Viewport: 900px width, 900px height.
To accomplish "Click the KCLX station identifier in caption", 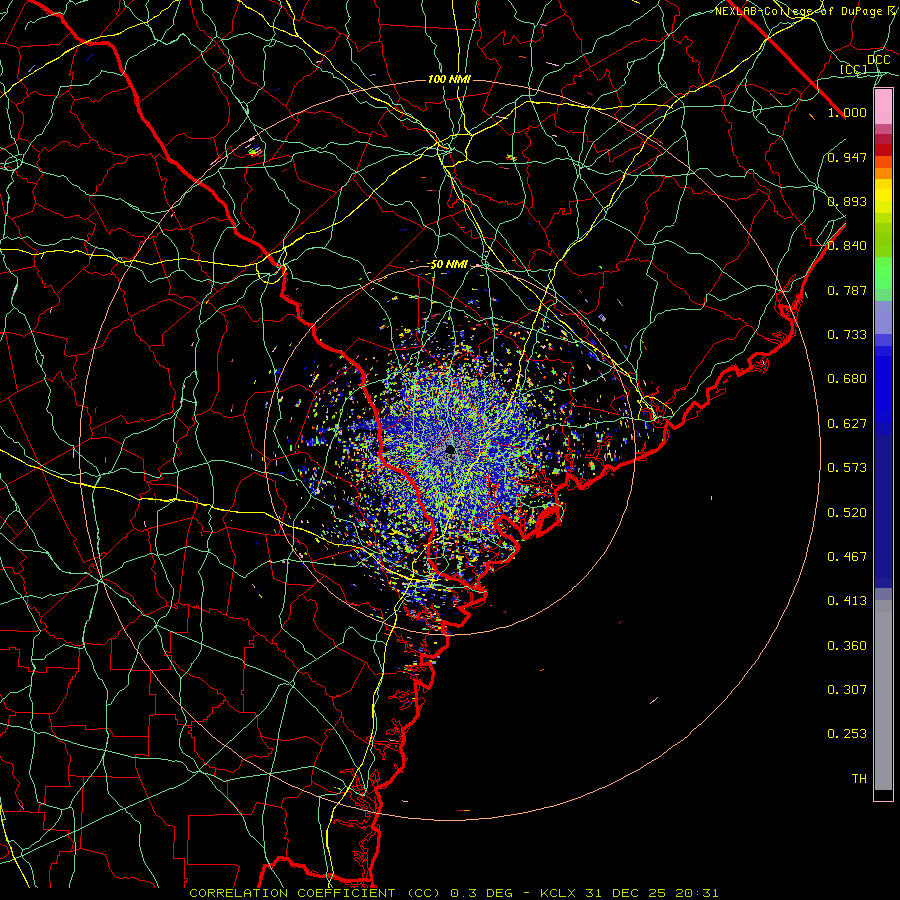I will [x=558, y=893].
